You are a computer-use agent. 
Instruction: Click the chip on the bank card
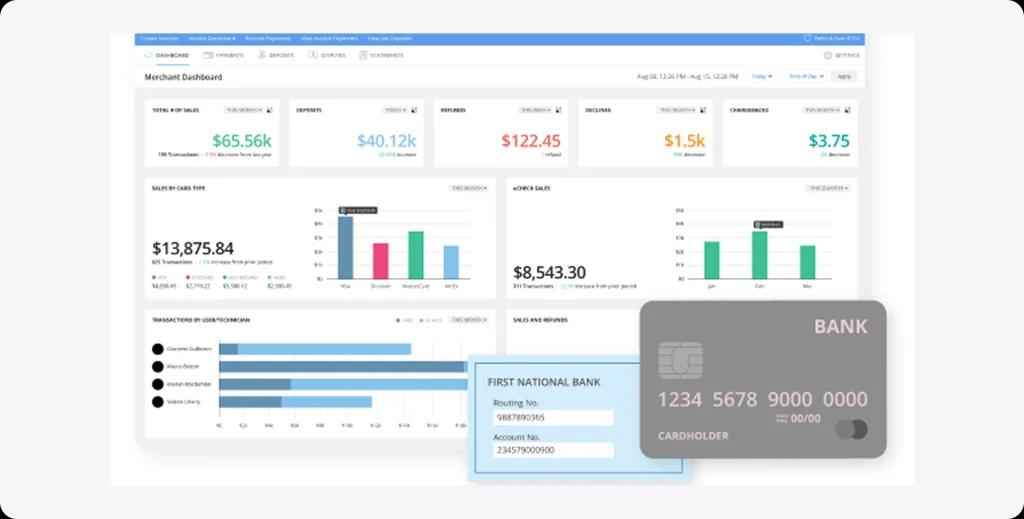[x=680, y=360]
